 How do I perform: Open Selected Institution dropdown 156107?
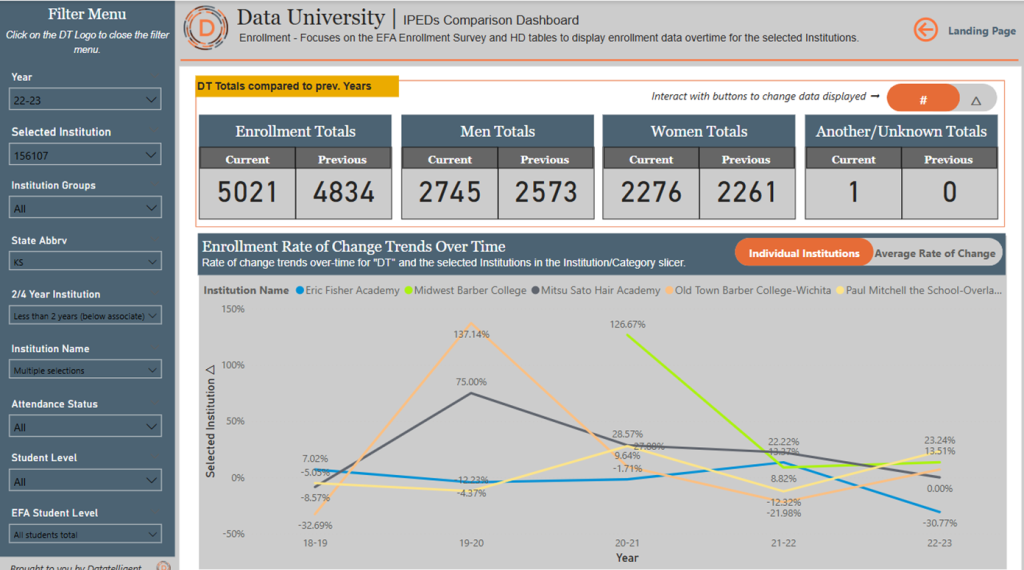click(86, 155)
